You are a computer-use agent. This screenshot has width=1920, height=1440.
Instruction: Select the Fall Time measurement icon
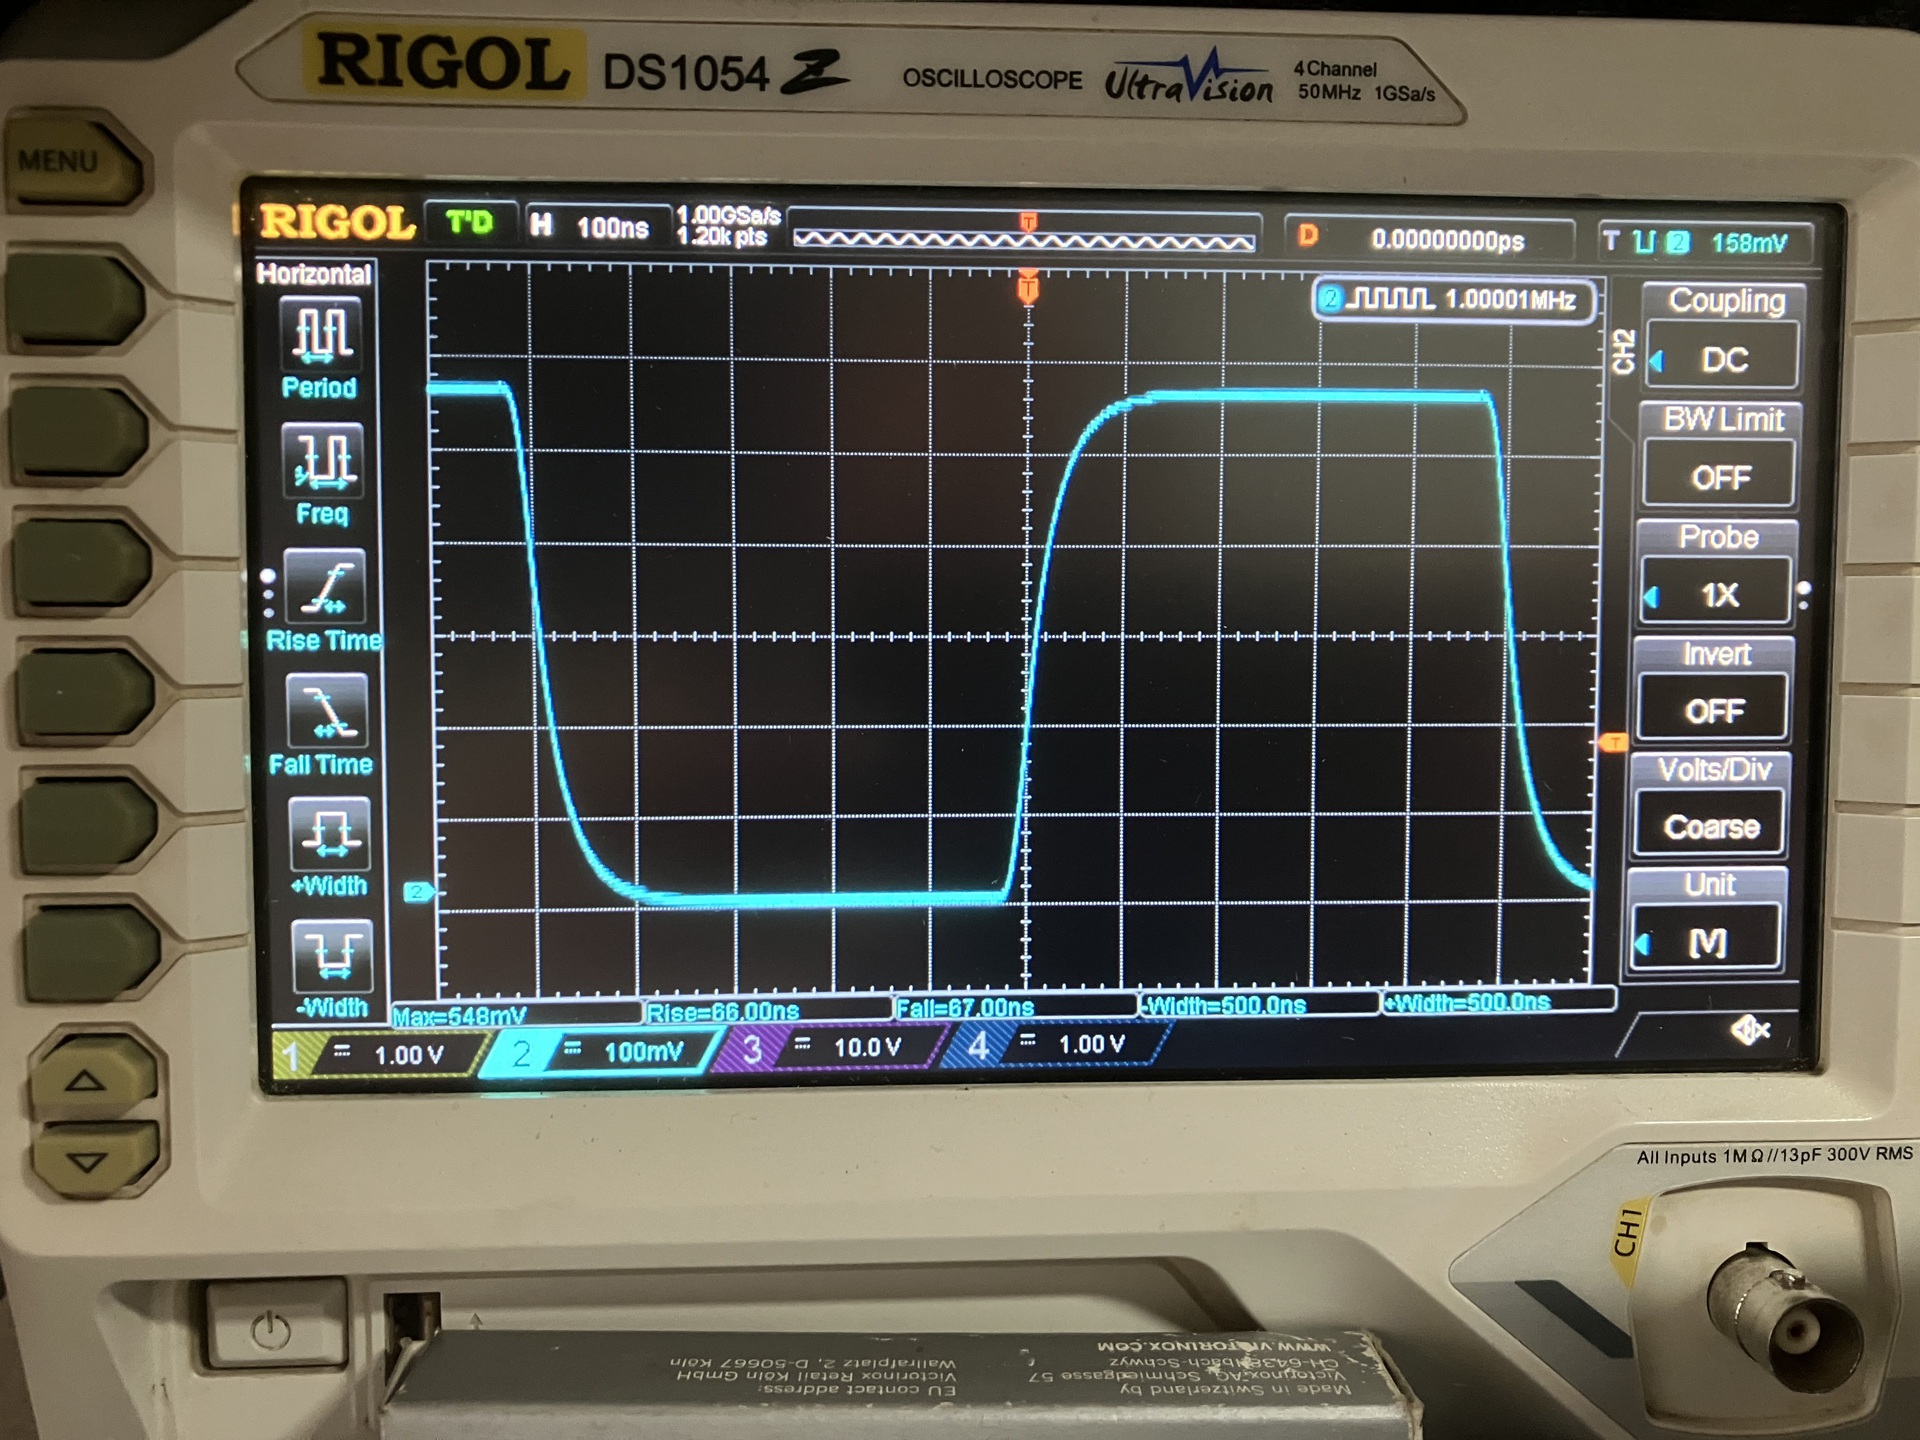pos(326,712)
